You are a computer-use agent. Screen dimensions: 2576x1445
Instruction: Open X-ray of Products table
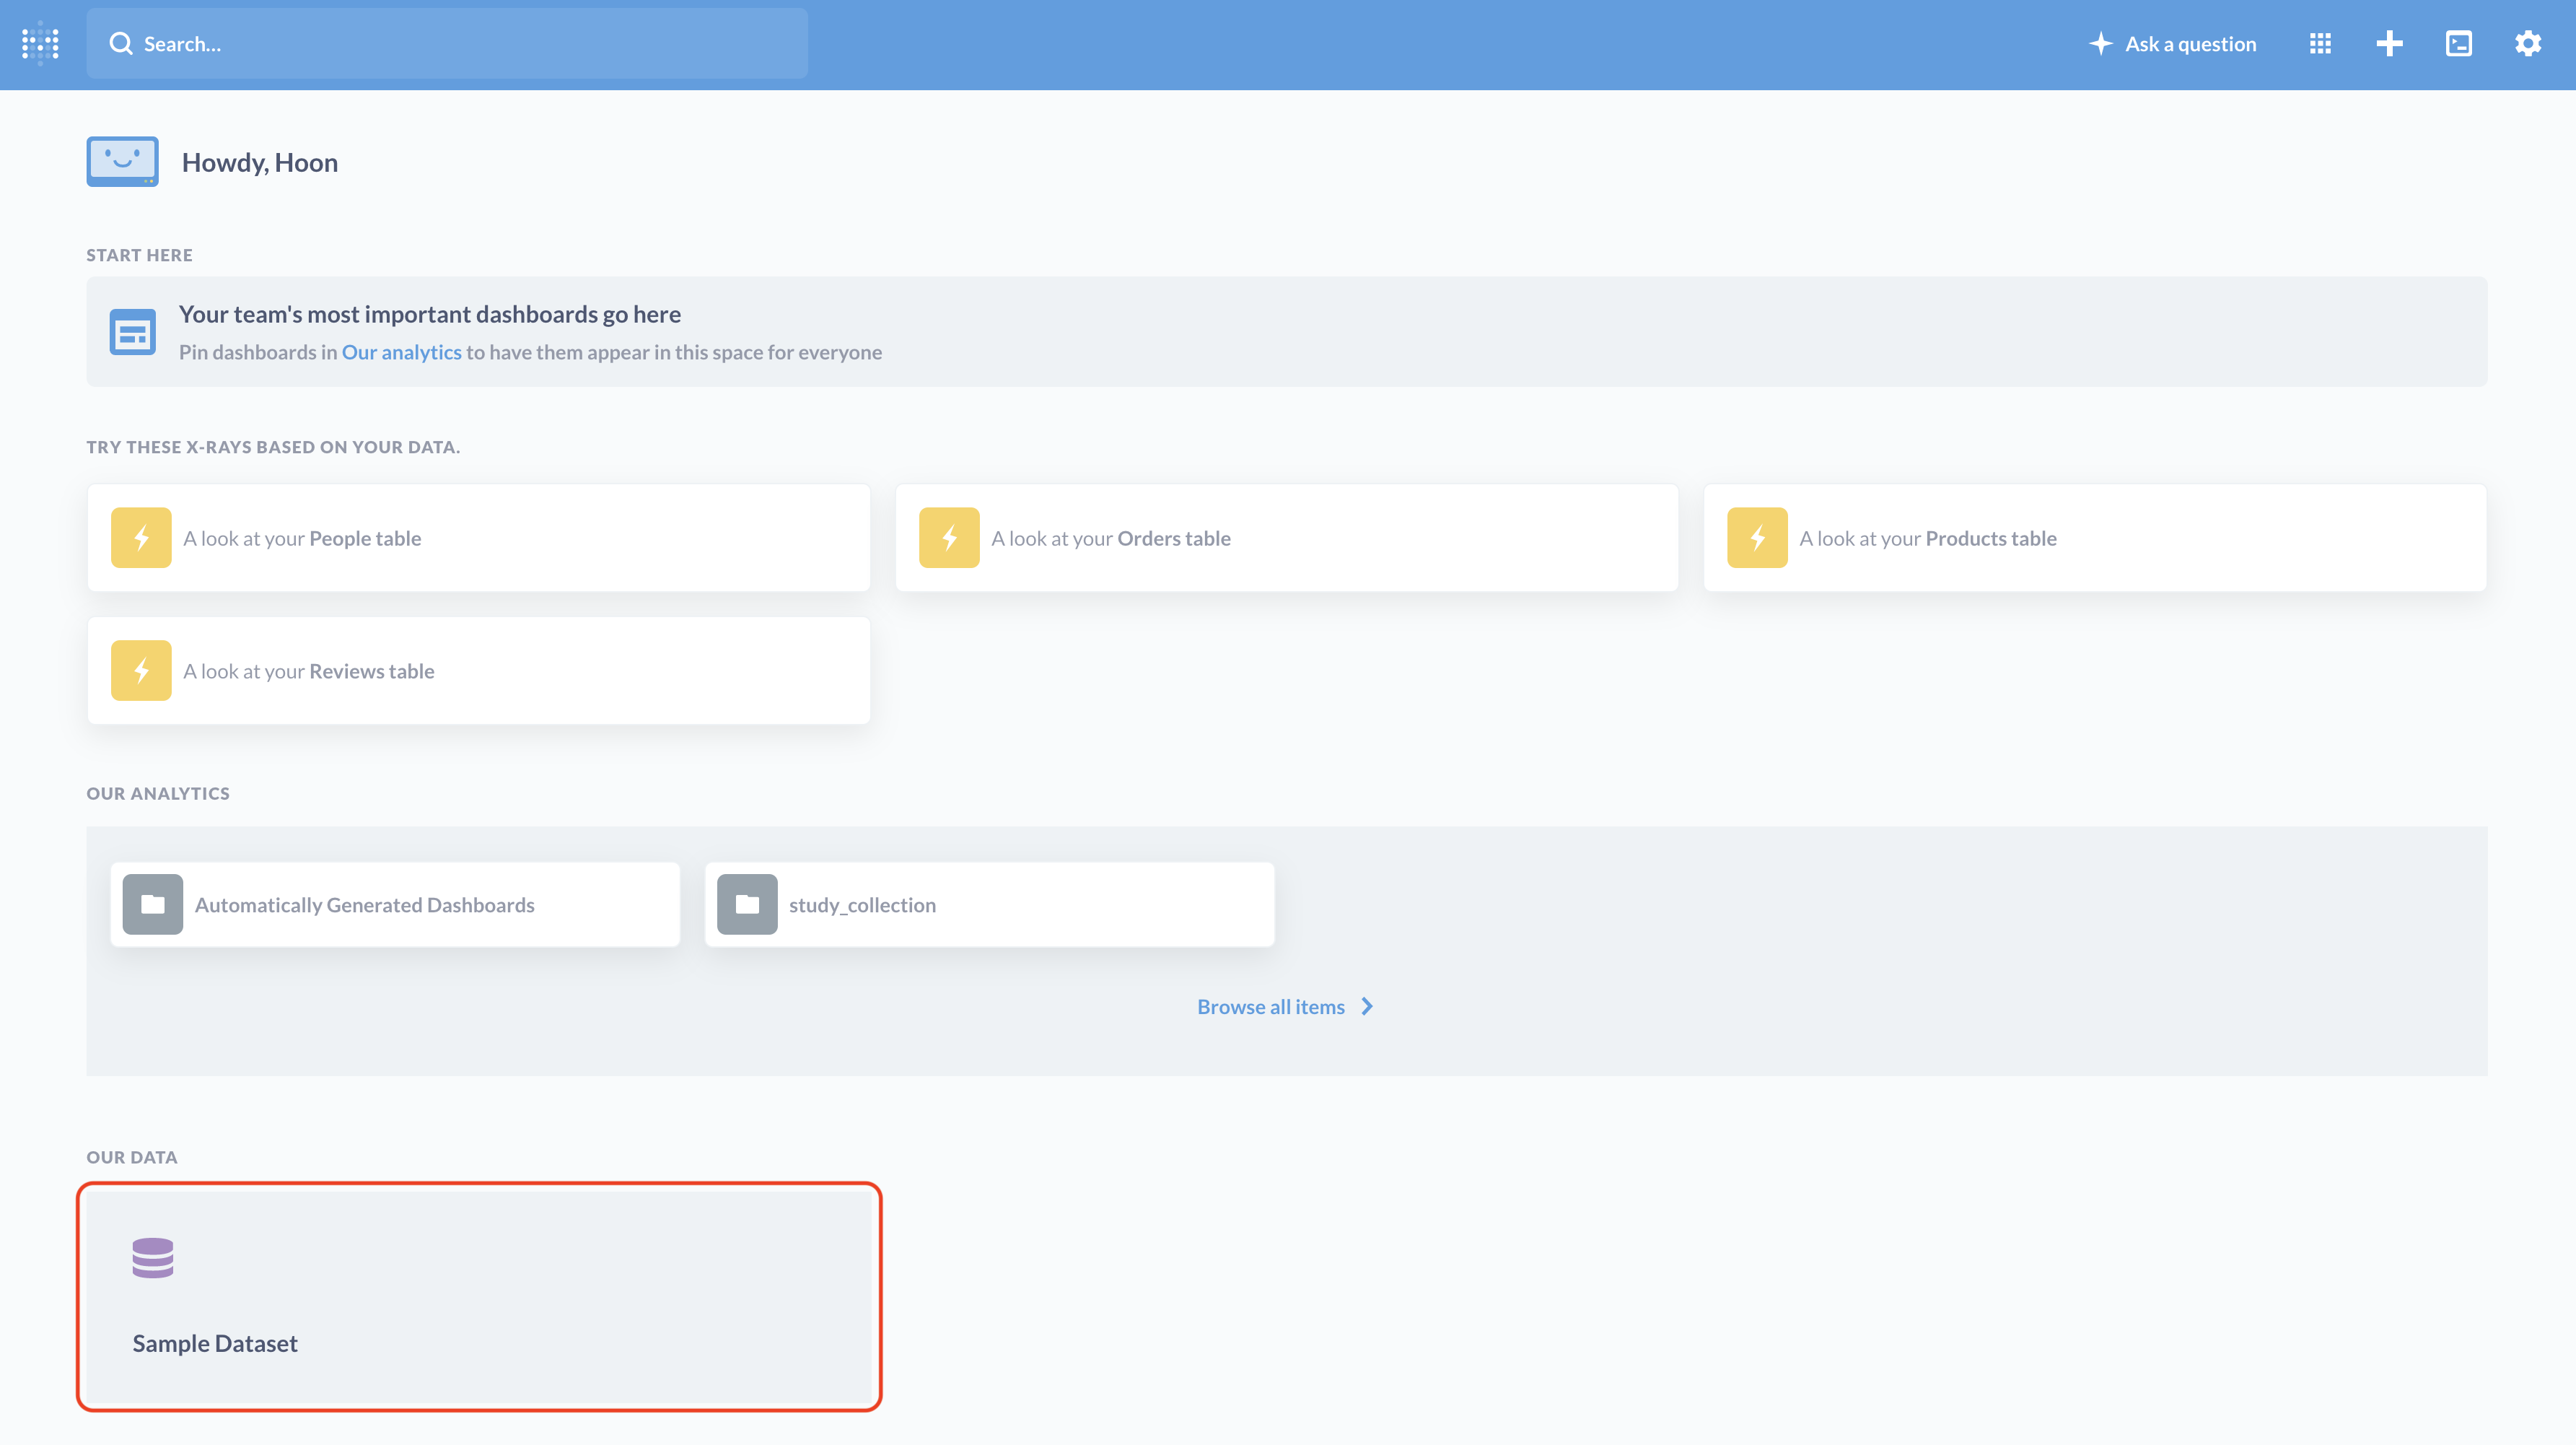coord(2095,538)
